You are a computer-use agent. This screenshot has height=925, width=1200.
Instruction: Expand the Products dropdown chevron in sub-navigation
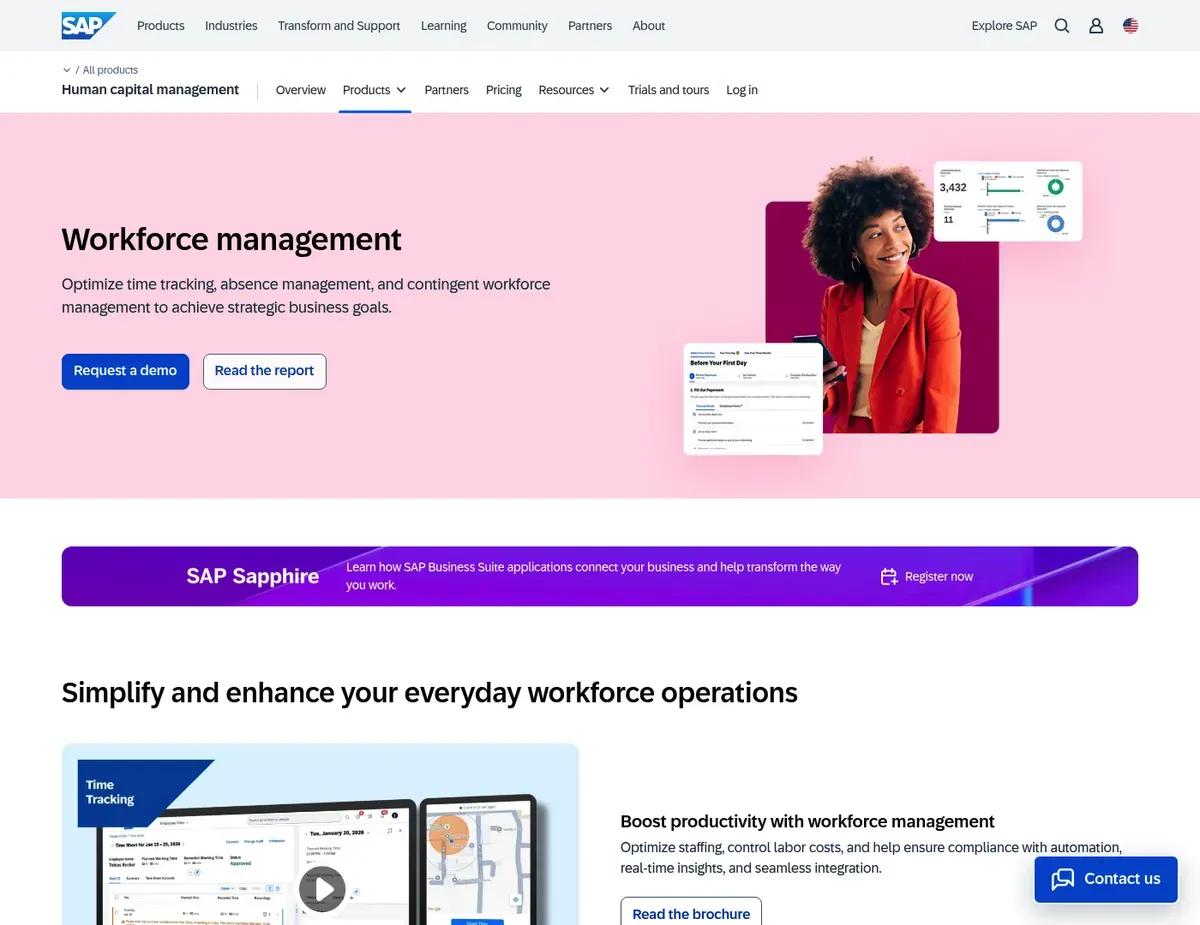point(401,90)
